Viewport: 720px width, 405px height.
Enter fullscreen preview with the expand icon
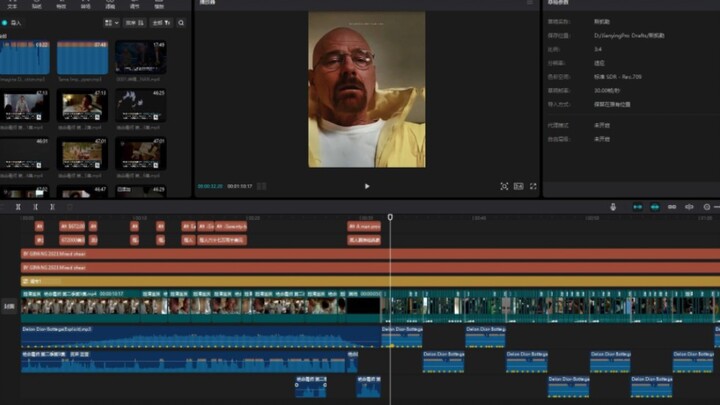point(533,186)
